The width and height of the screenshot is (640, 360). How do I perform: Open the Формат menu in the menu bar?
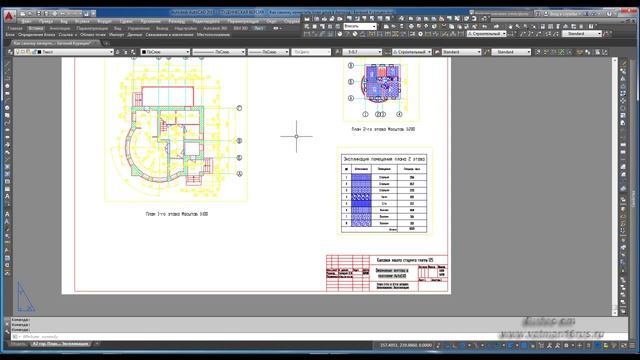click(104, 21)
